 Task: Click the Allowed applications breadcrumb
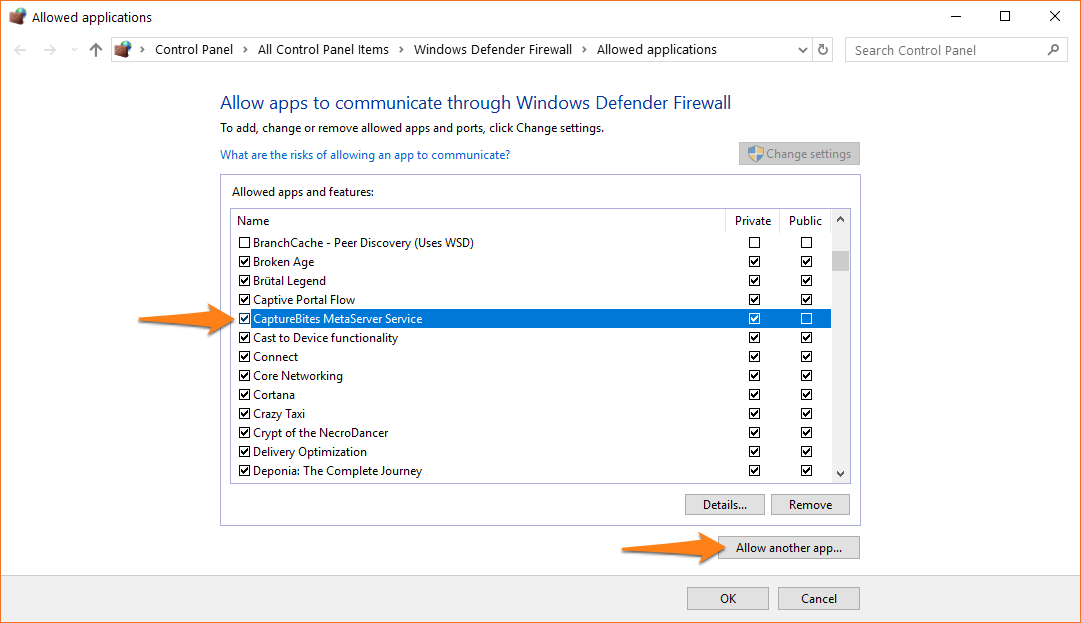(657, 50)
